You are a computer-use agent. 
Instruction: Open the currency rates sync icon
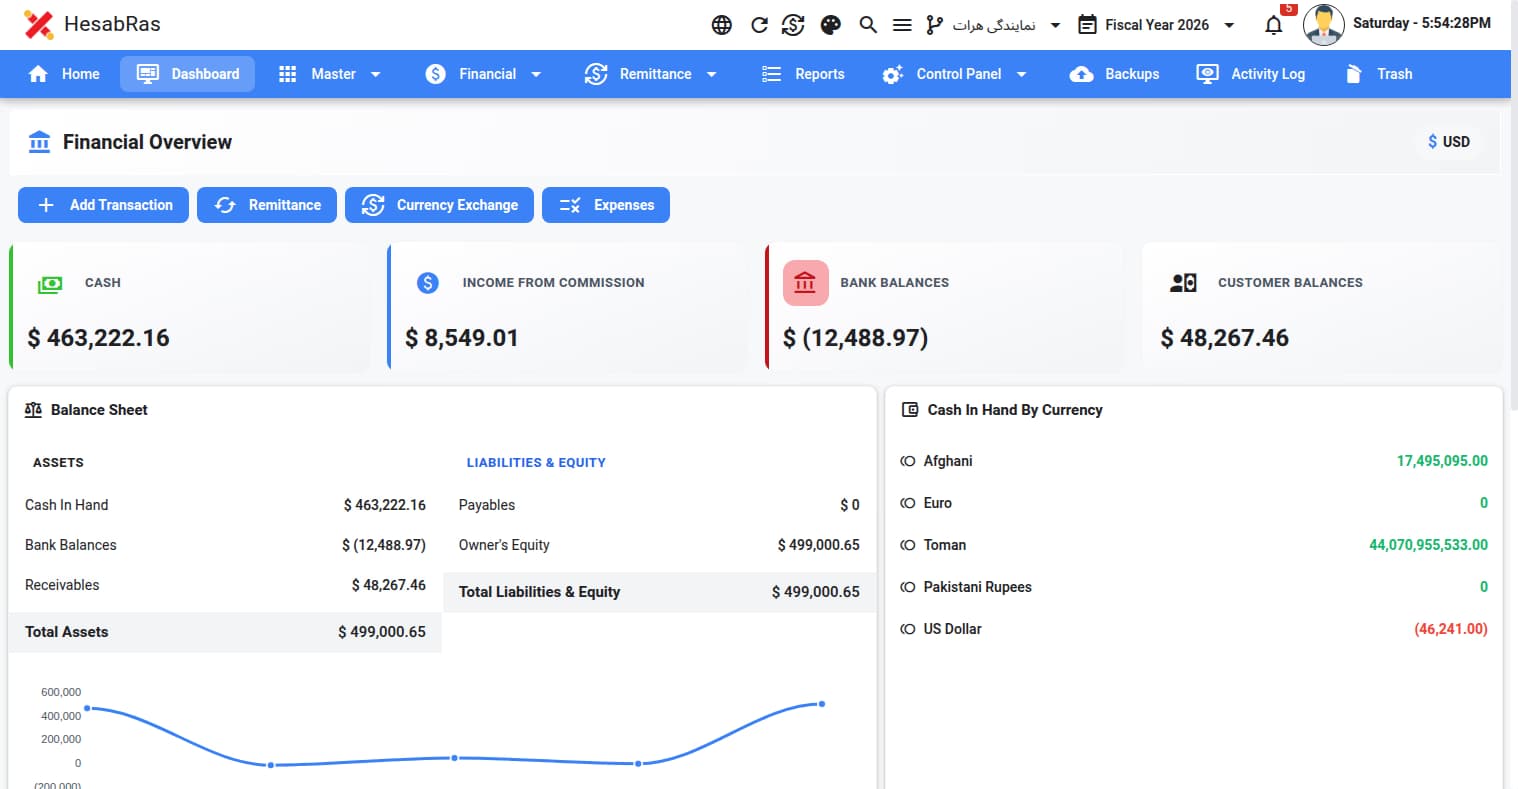pyautogui.click(x=793, y=25)
